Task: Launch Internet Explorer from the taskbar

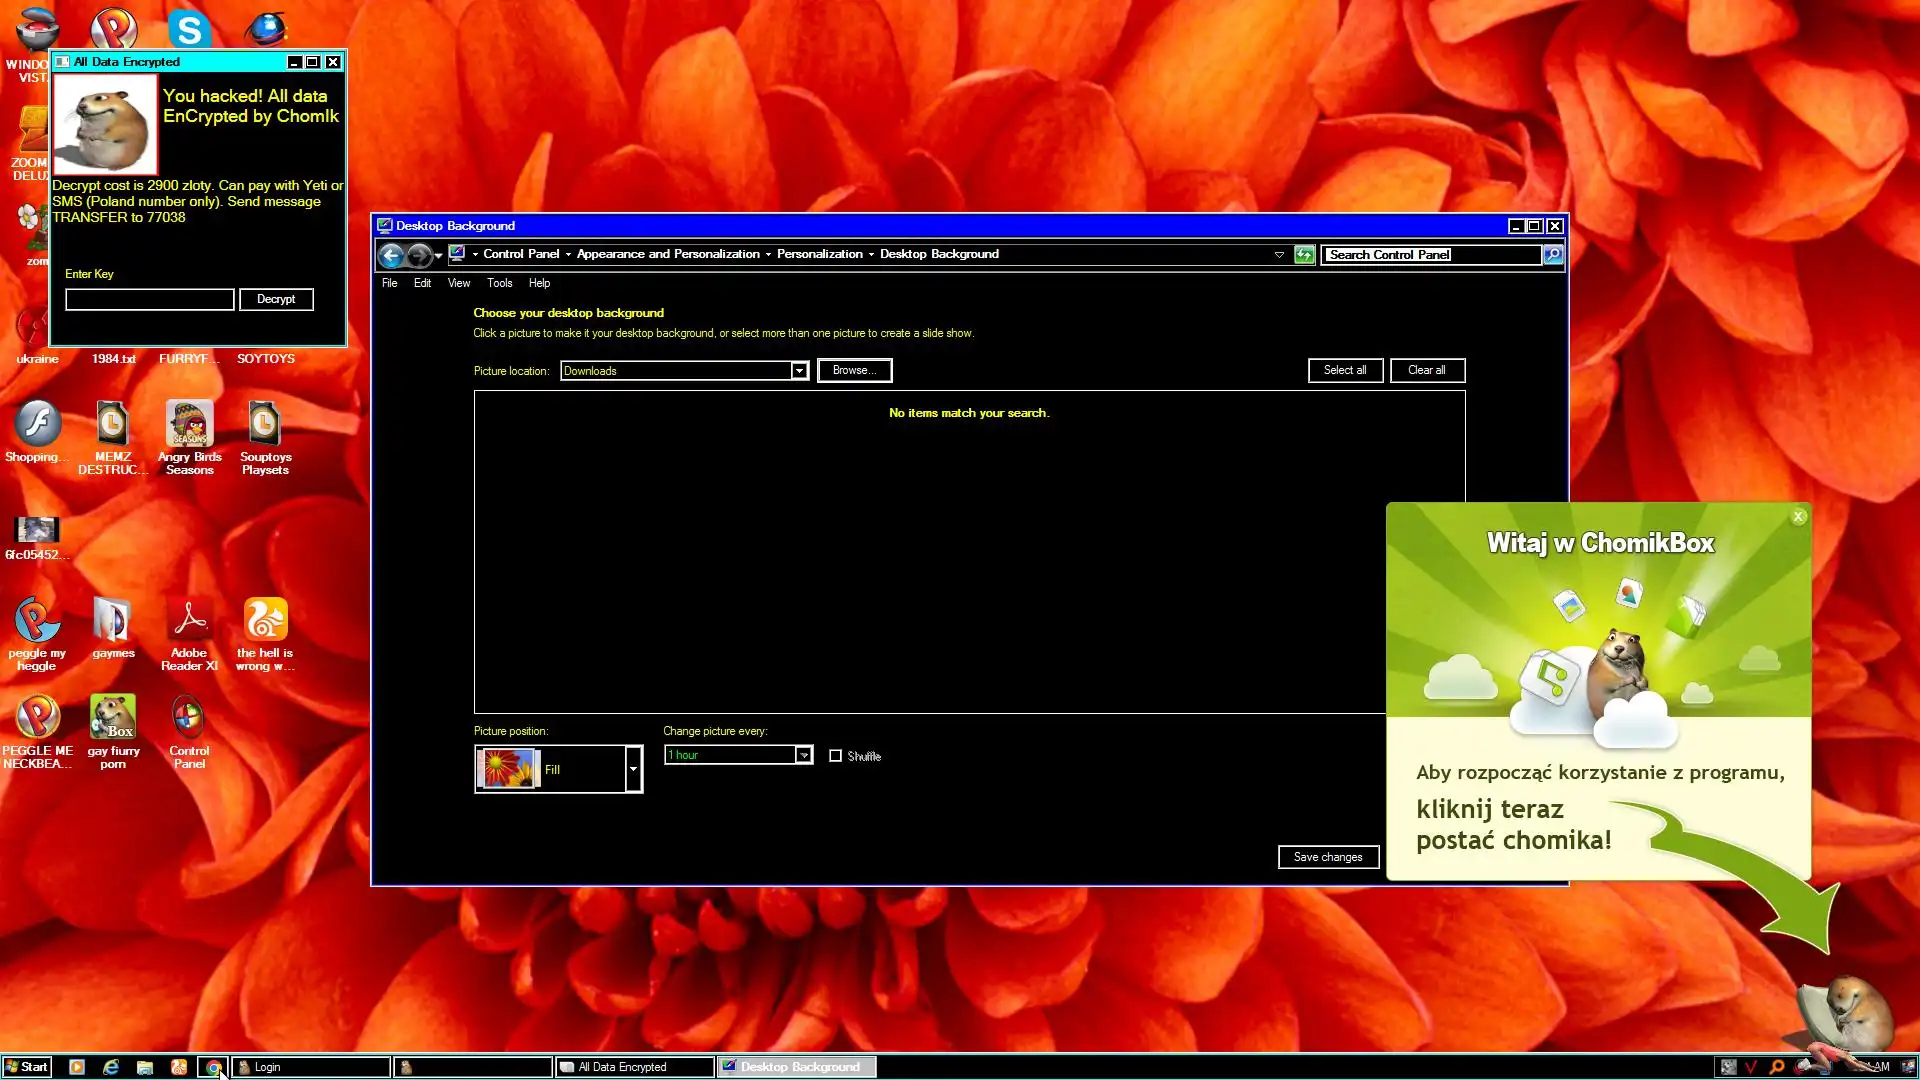Action: [x=111, y=1067]
